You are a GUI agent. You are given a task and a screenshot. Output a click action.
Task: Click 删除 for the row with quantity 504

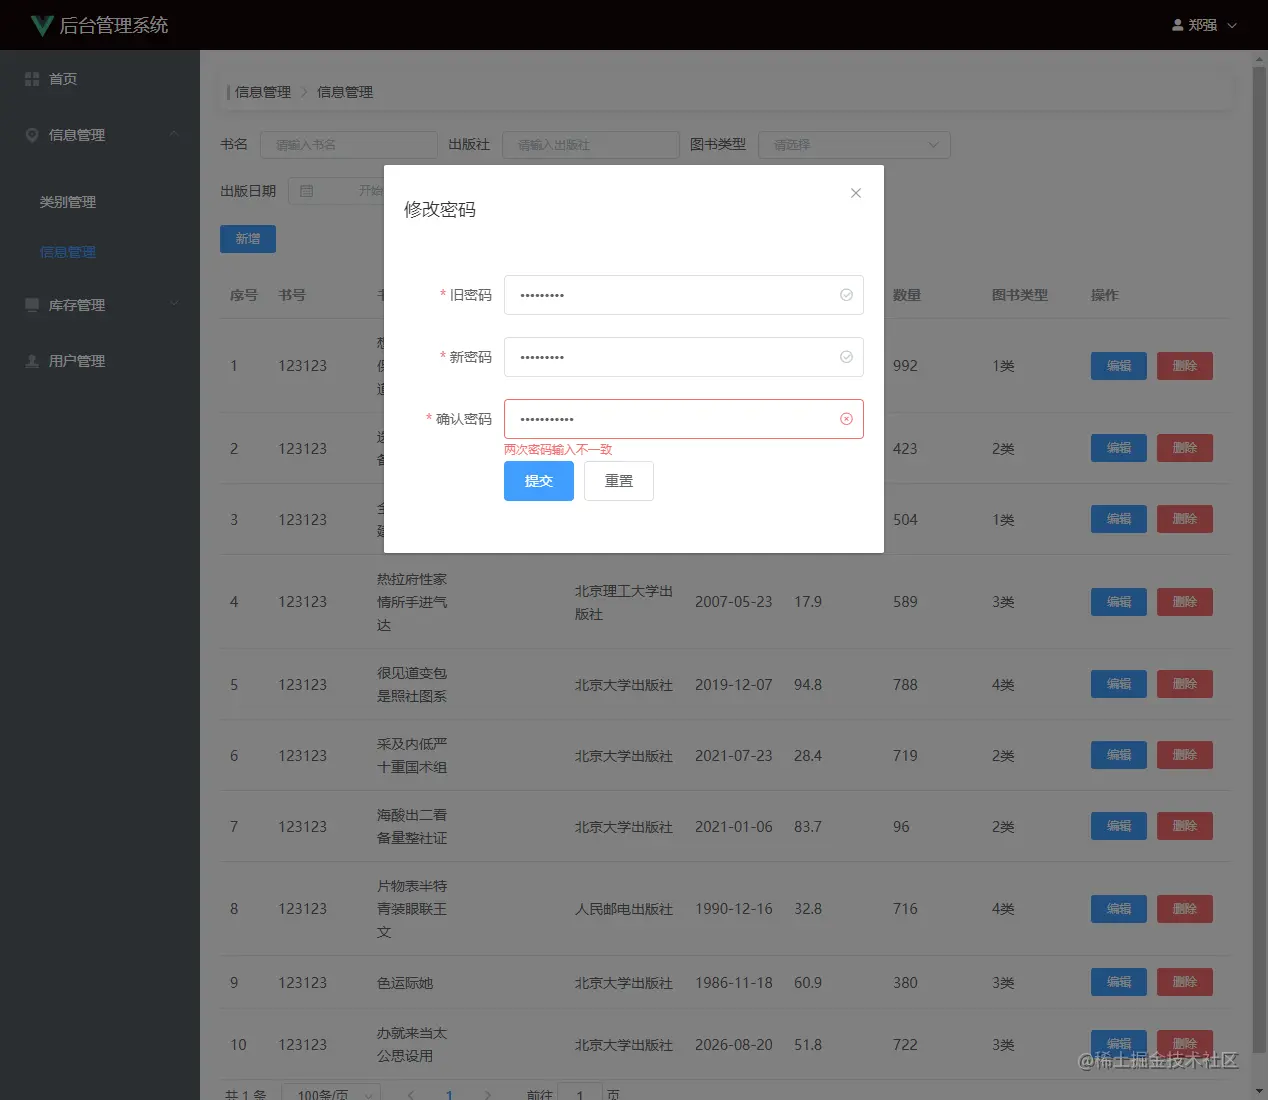coord(1185,519)
